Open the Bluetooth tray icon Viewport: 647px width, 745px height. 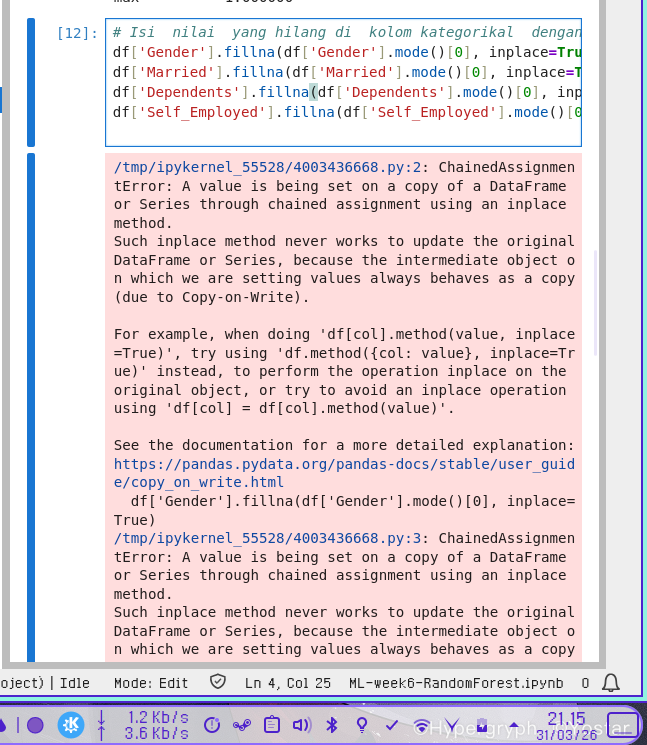click(332, 725)
